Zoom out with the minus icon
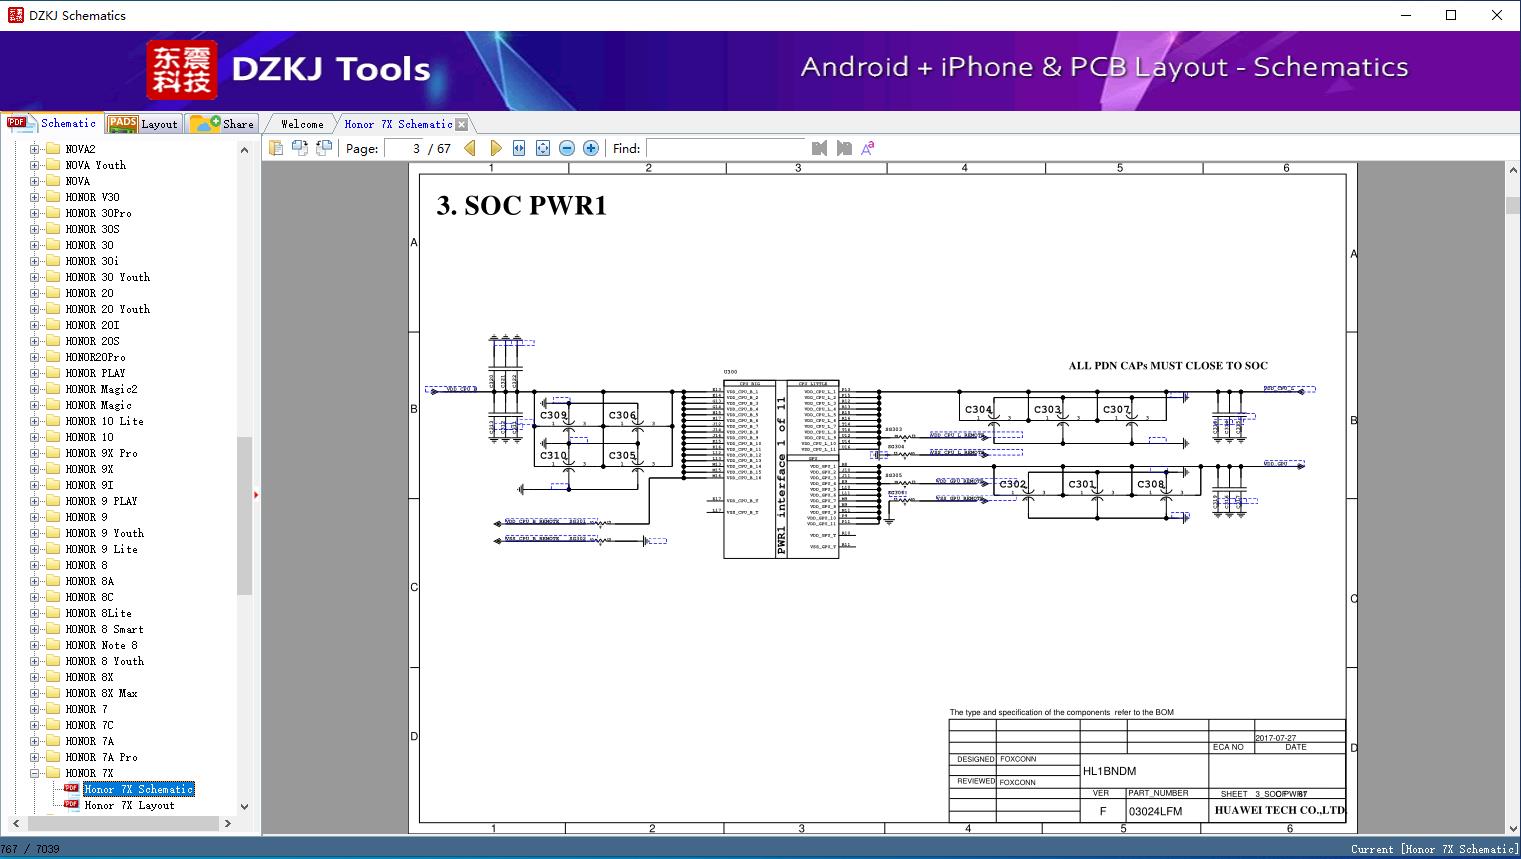Screen dimensions: 1521x859 coord(567,148)
